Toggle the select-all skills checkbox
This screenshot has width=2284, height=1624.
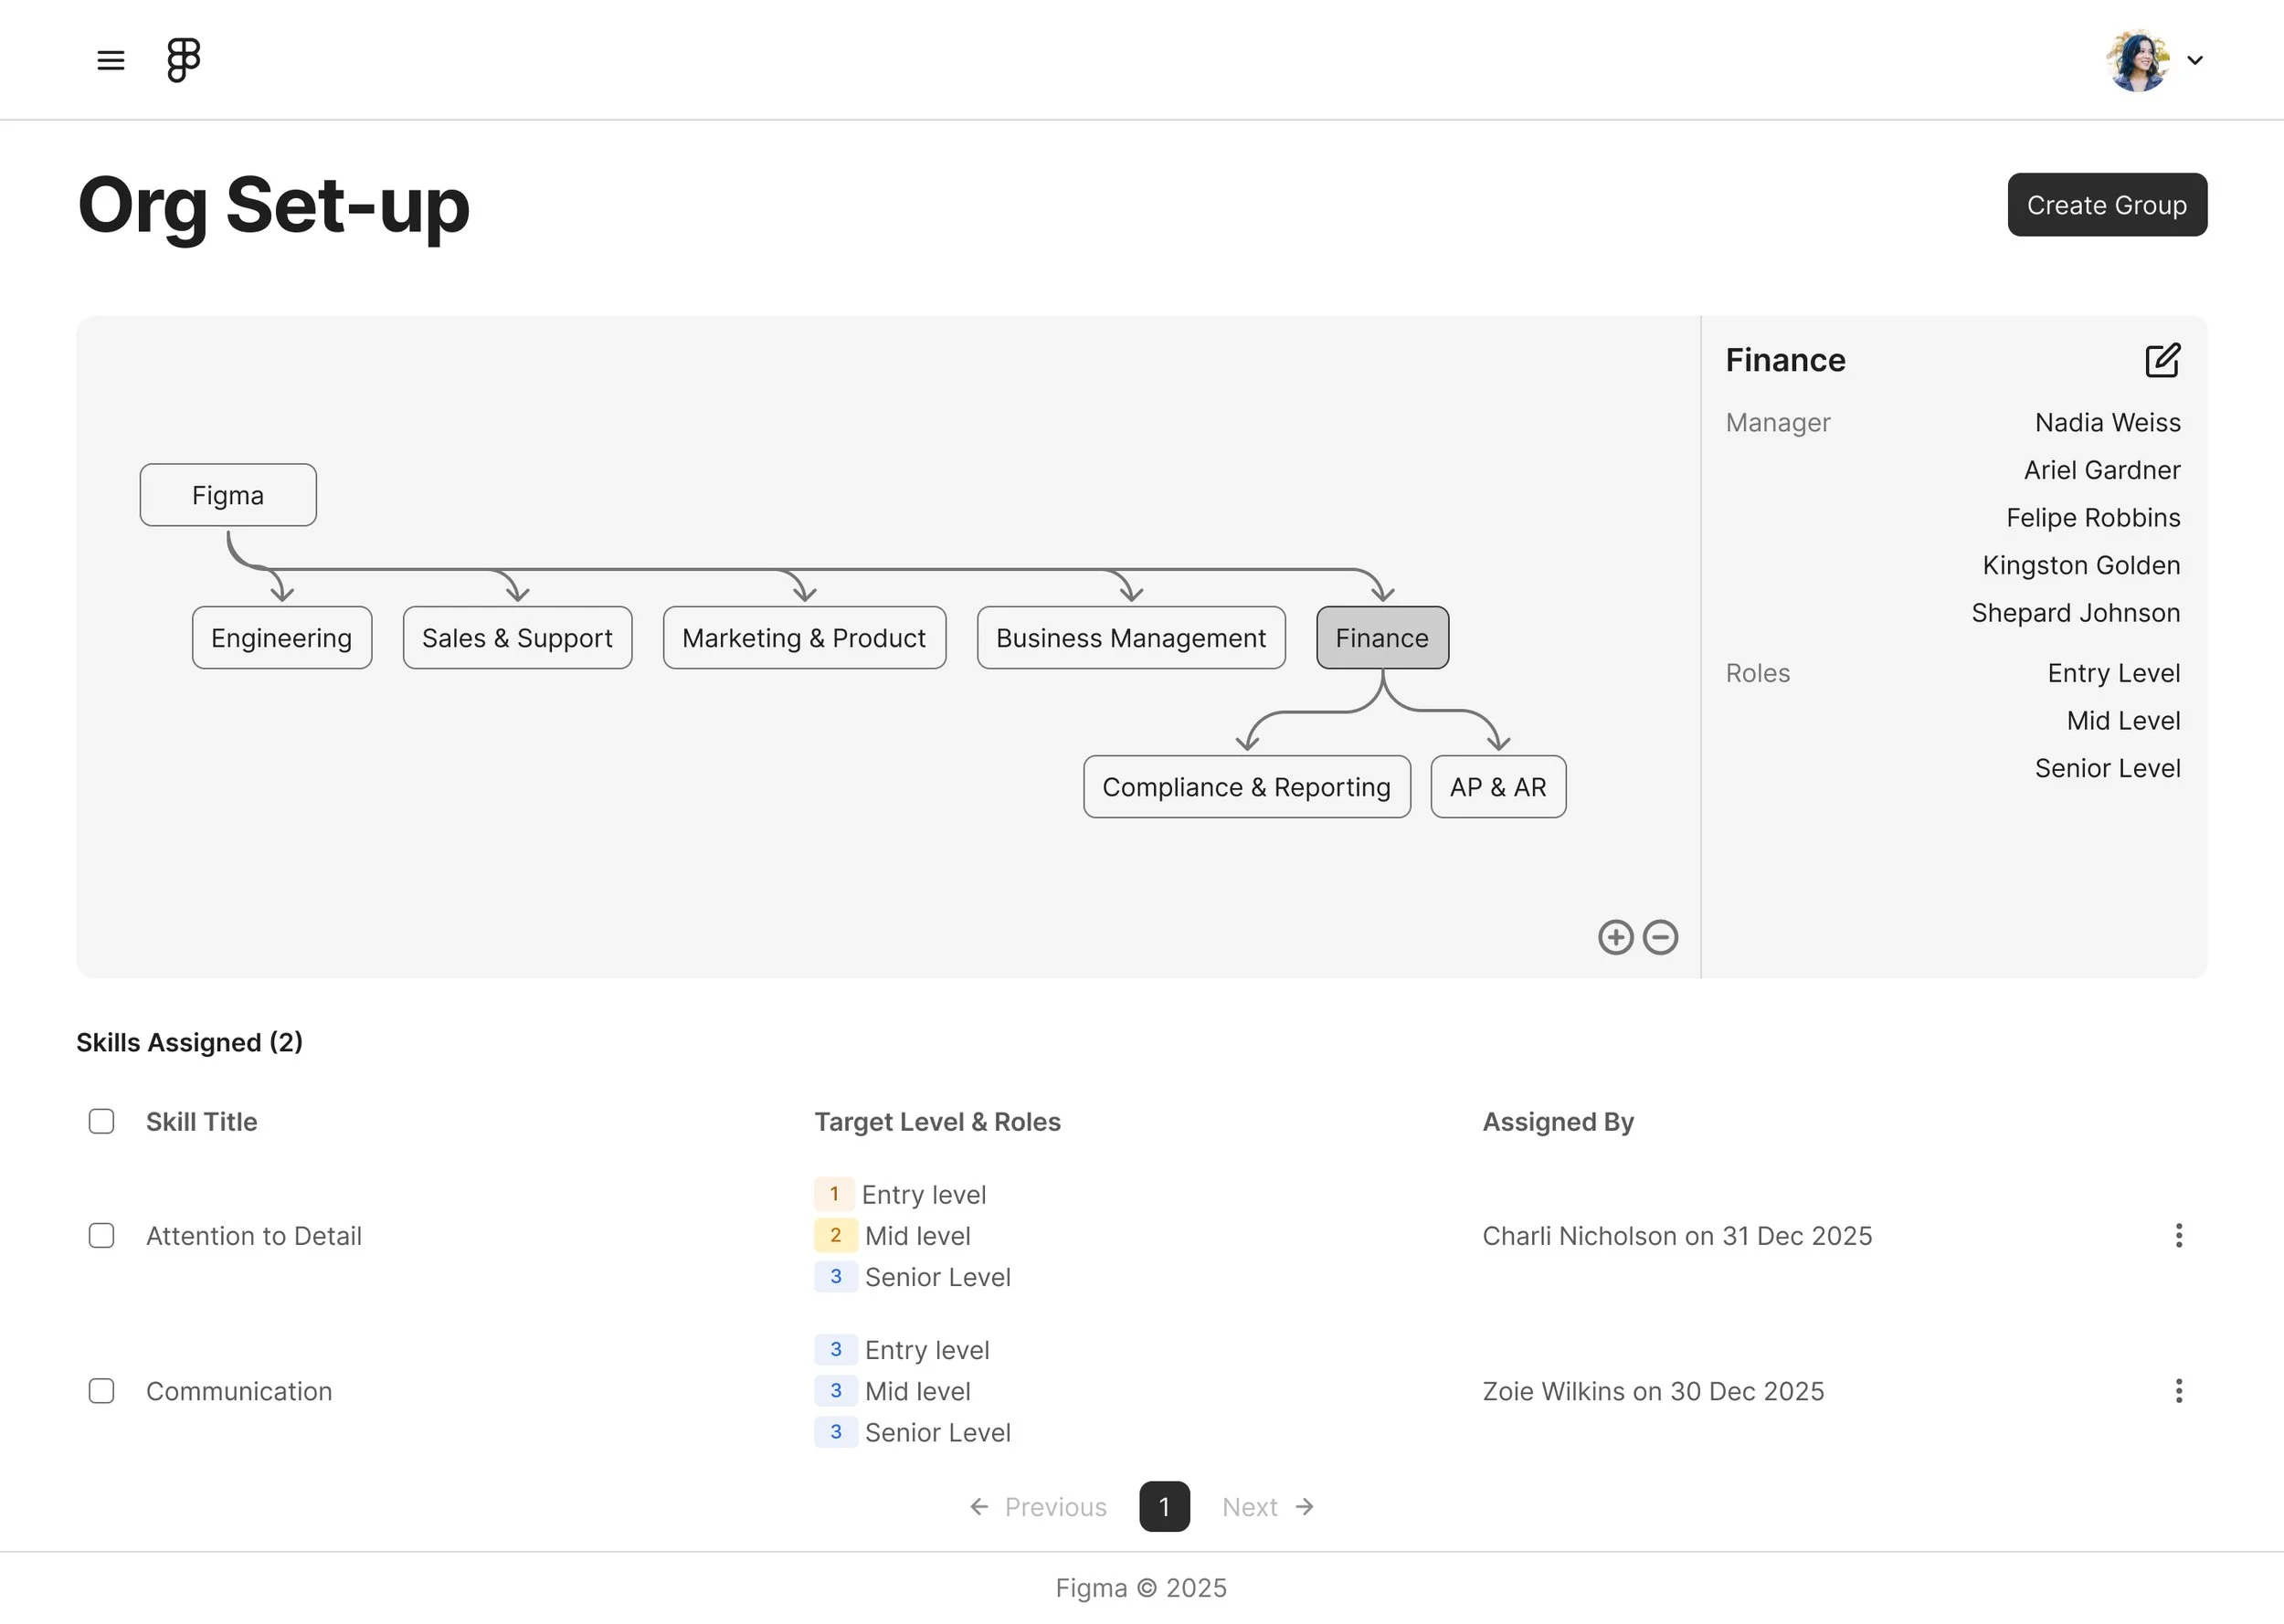(101, 1121)
